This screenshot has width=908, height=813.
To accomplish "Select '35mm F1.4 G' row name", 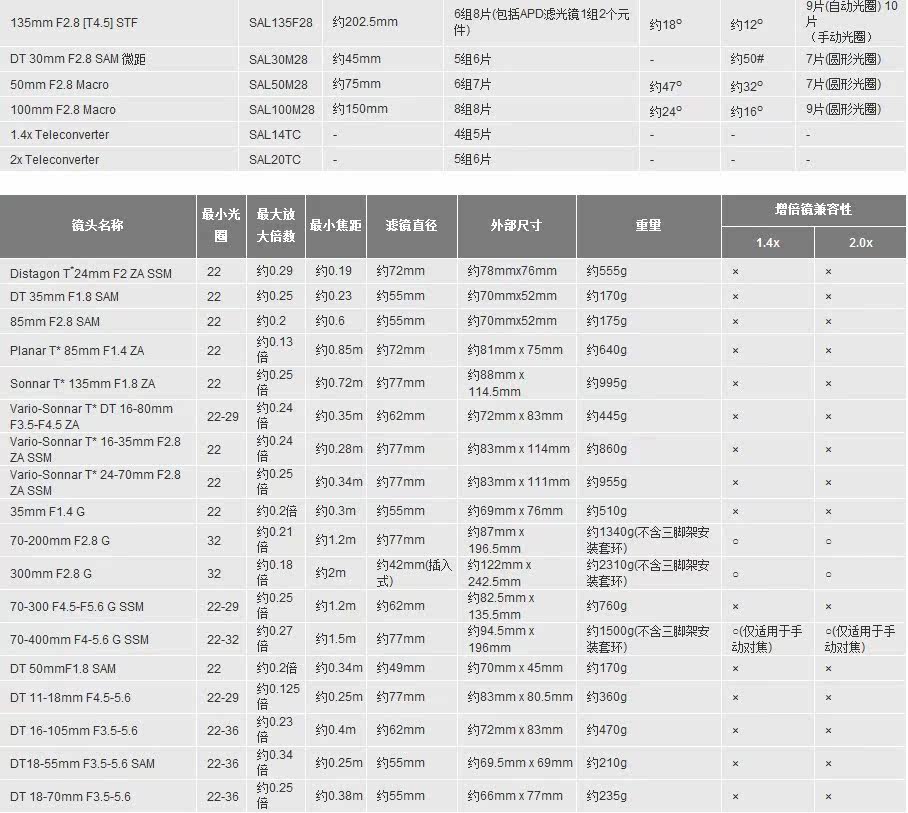I will click(x=47, y=512).
